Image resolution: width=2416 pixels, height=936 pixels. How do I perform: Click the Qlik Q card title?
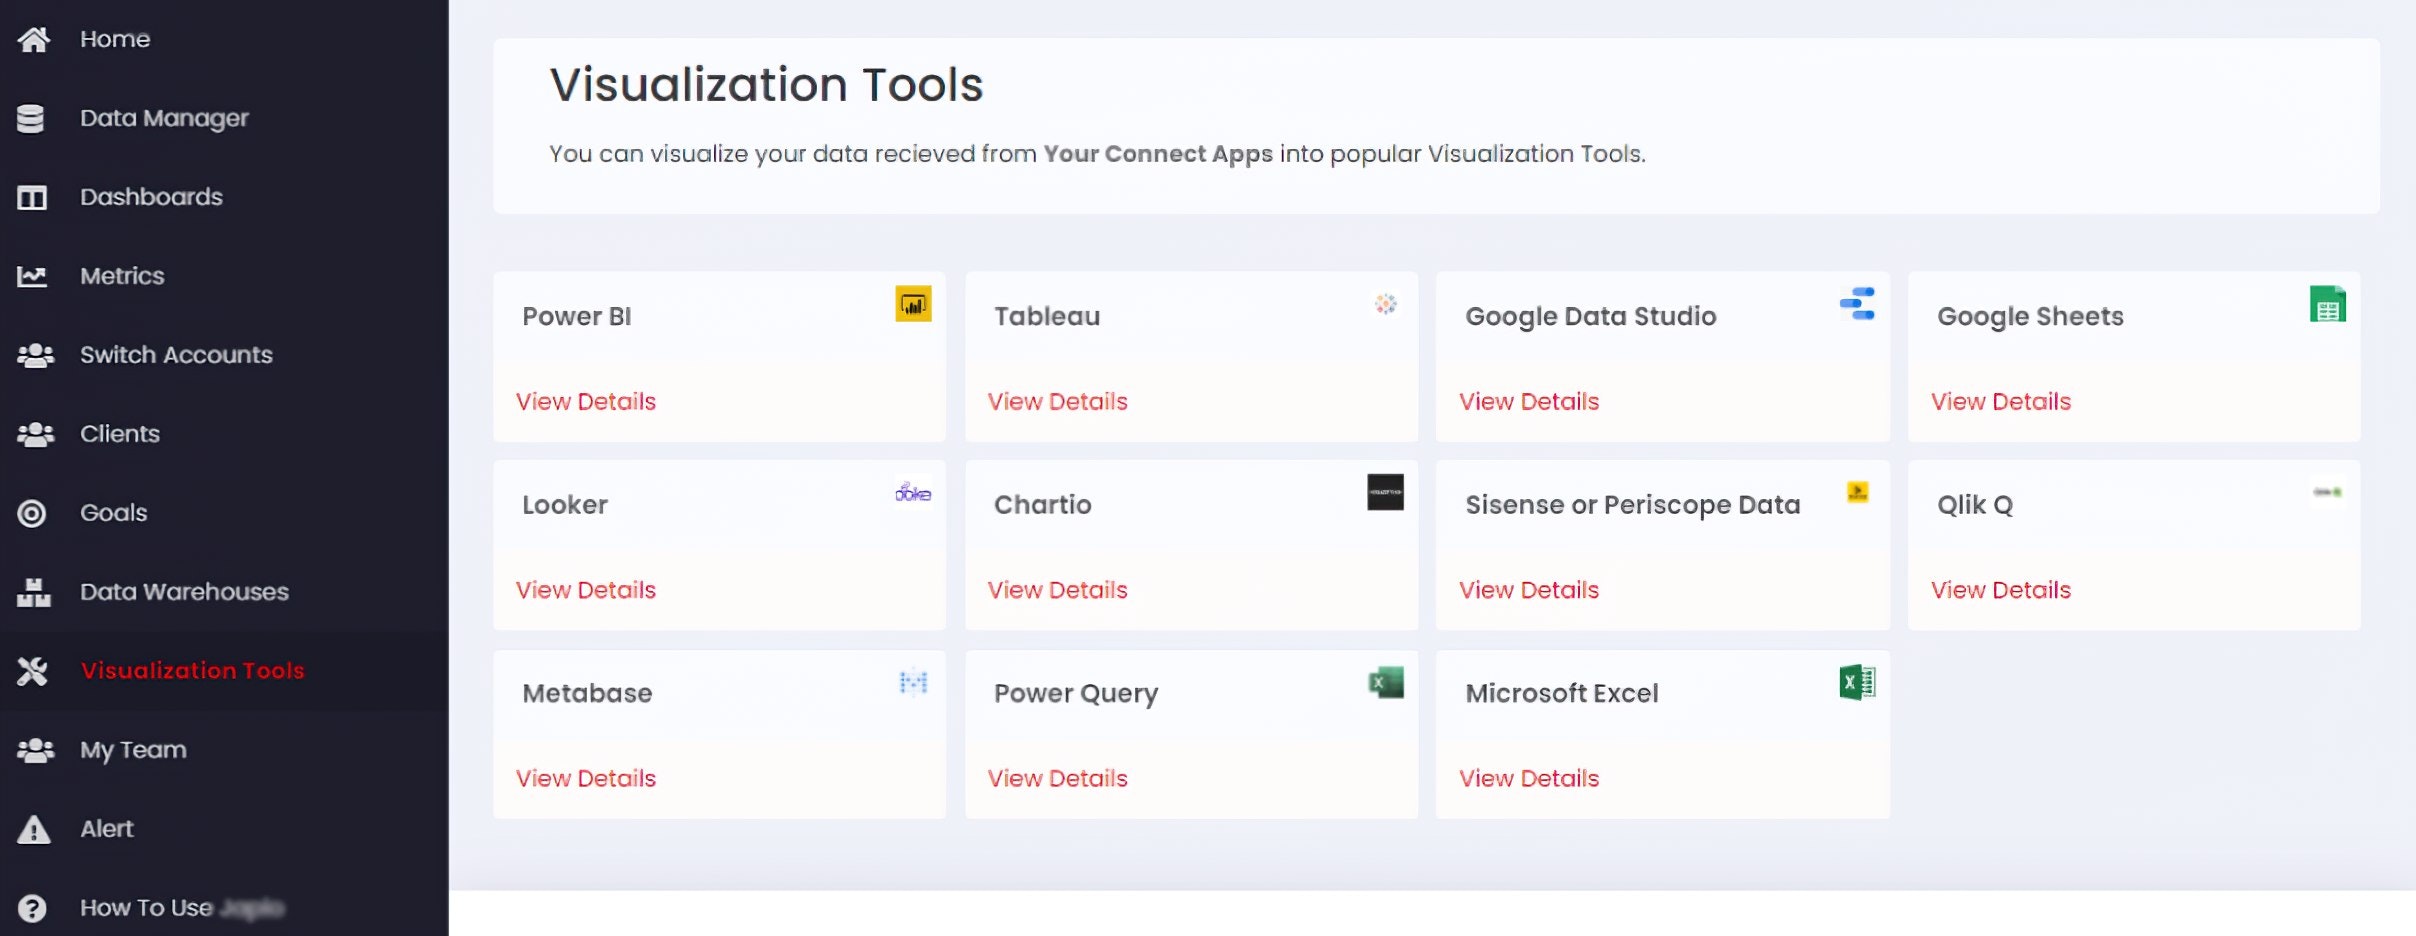1975,505
